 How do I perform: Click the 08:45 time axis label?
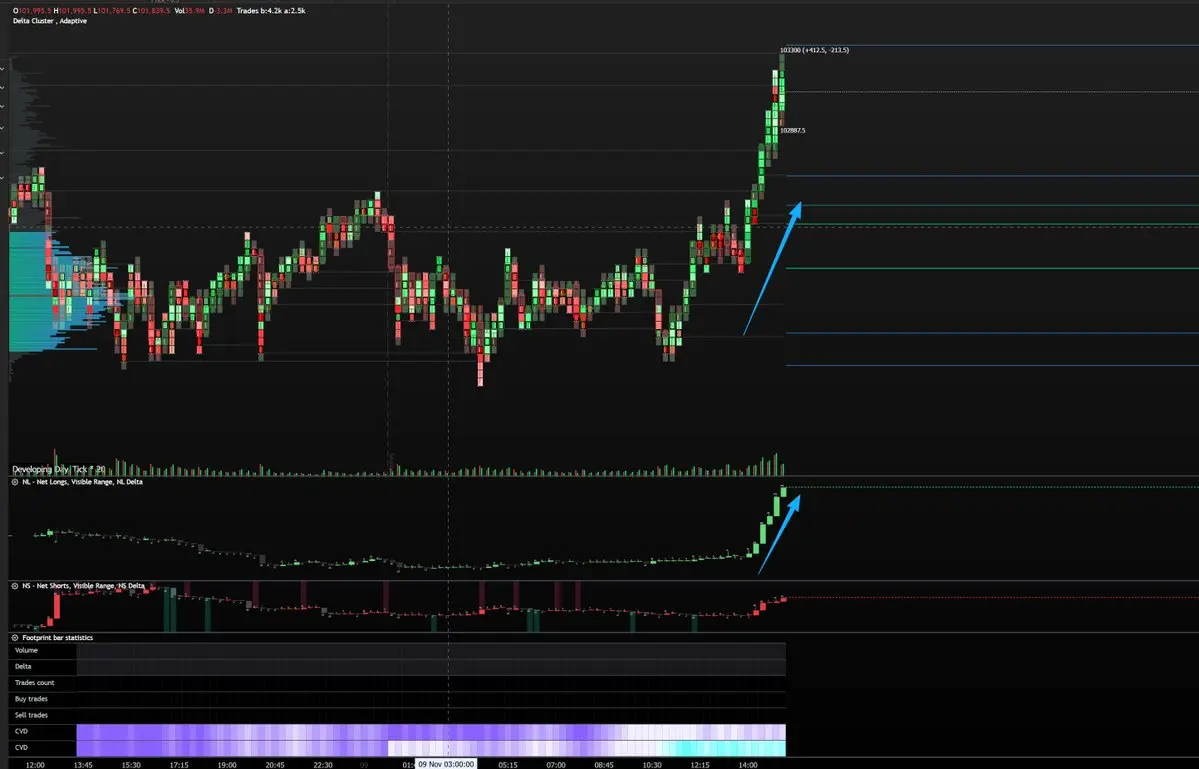pos(604,764)
